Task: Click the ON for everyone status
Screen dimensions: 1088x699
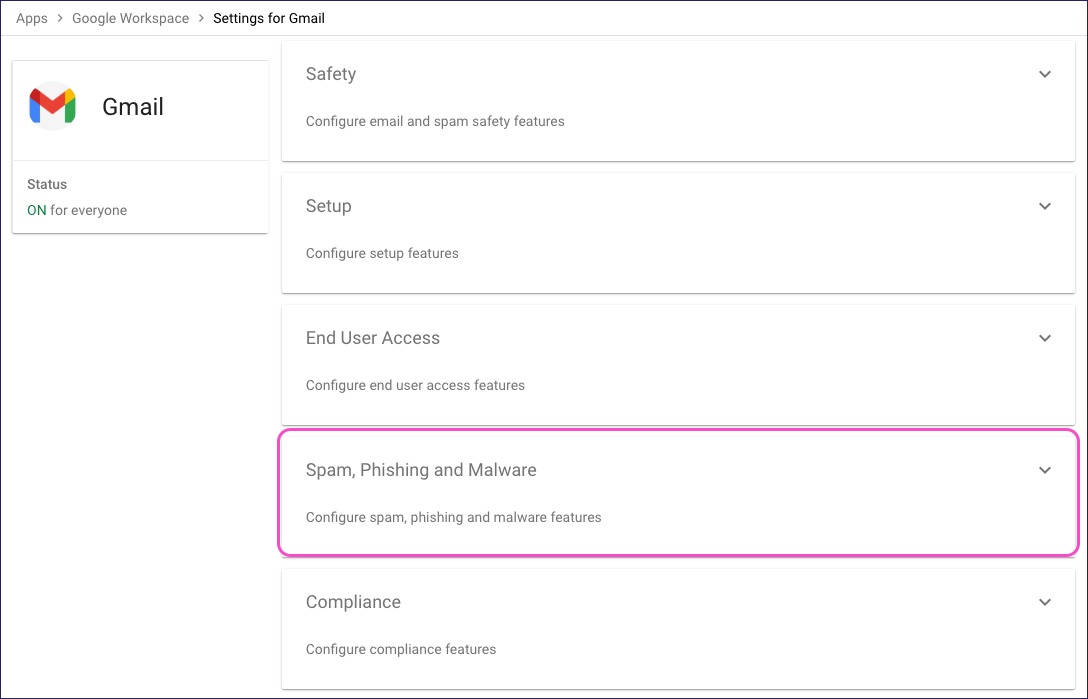Action: point(77,210)
